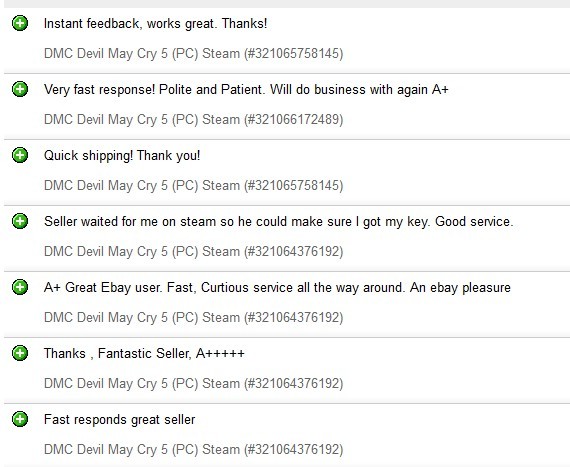
Task: Click the comment about the seller waiting on steam
Action: (278, 221)
